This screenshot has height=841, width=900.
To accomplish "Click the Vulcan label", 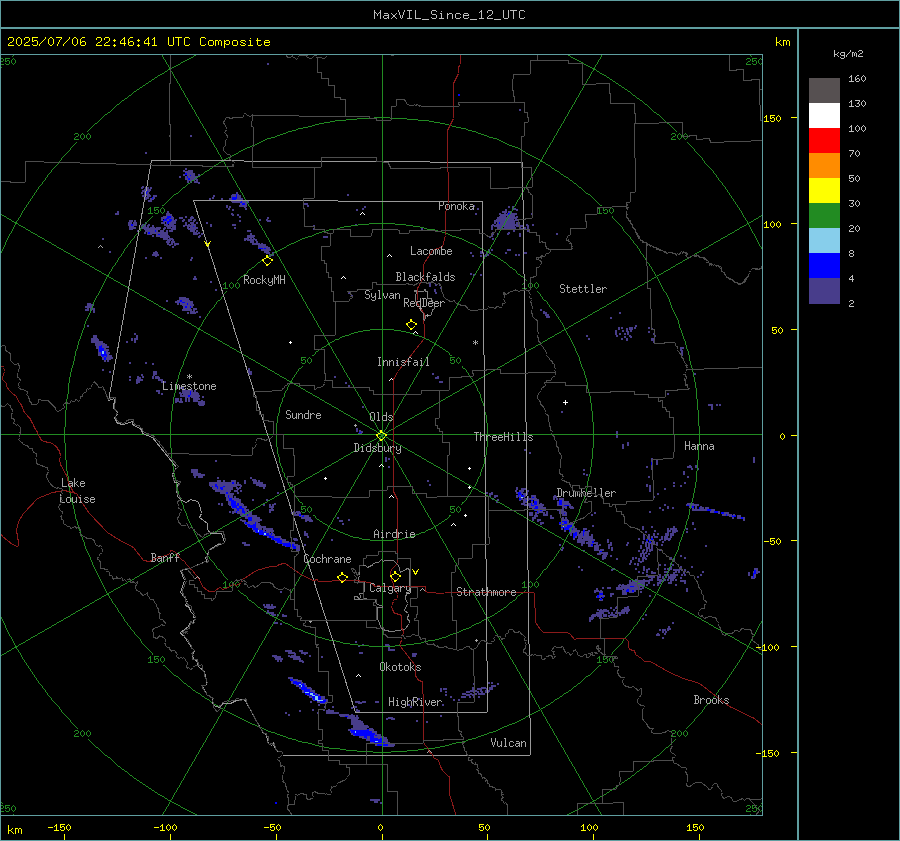I will pyautogui.click(x=508, y=743).
